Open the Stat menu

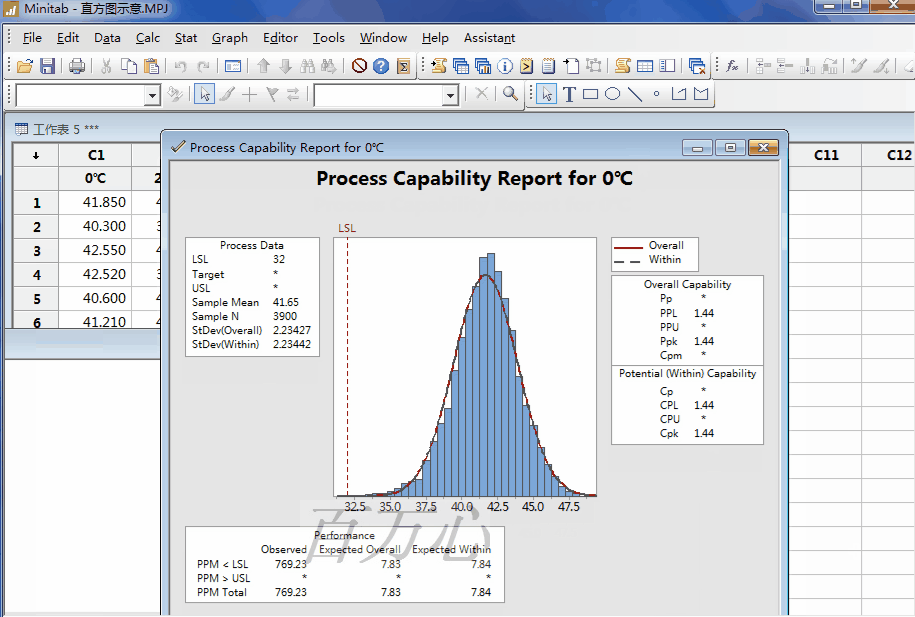point(186,38)
